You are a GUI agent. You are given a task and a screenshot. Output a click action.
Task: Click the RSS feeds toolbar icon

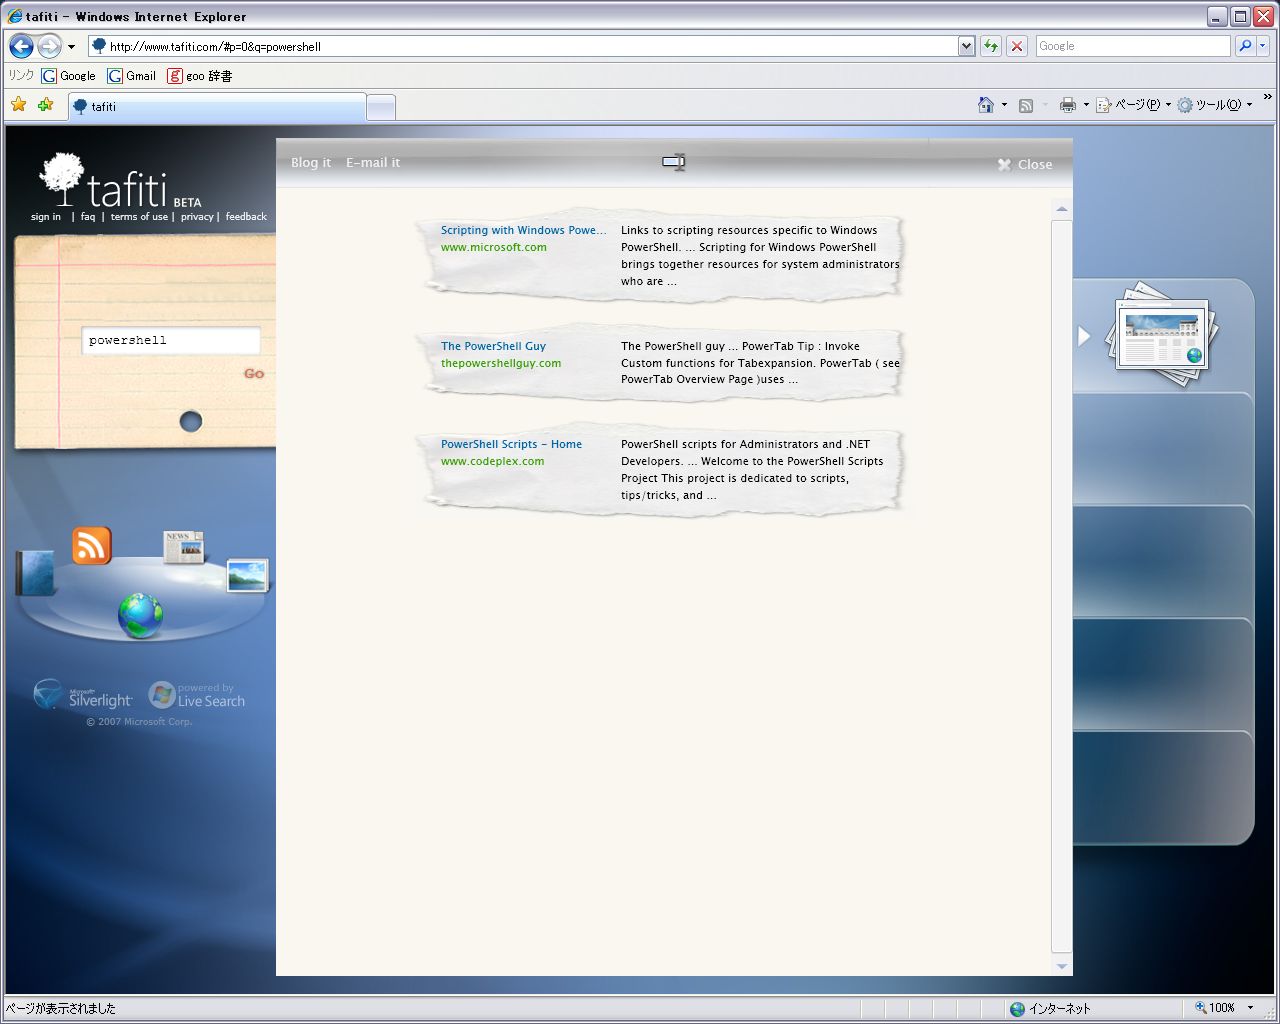1026,105
